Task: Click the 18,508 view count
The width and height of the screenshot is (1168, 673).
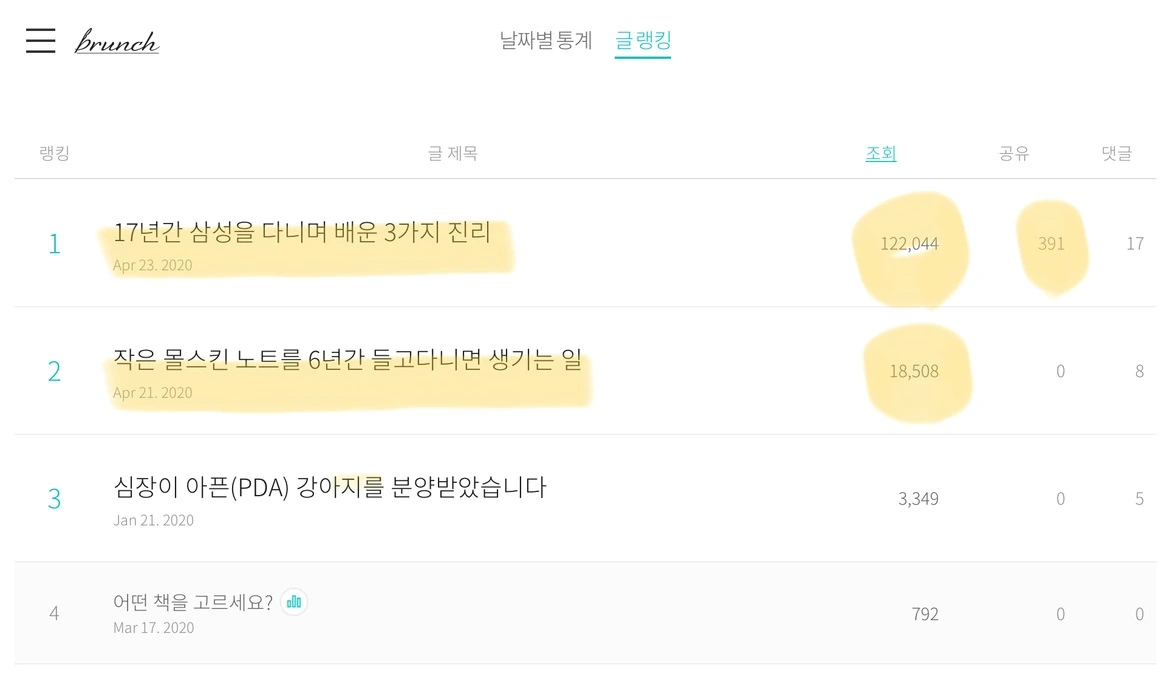Action: [x=914, y=371]
